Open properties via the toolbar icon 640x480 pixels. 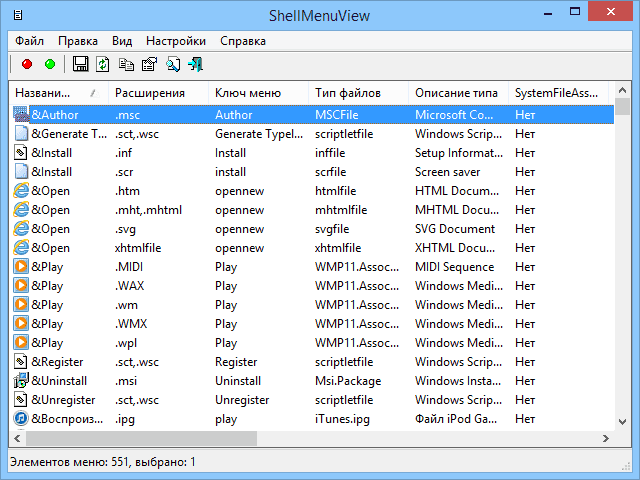coord(149,64)
